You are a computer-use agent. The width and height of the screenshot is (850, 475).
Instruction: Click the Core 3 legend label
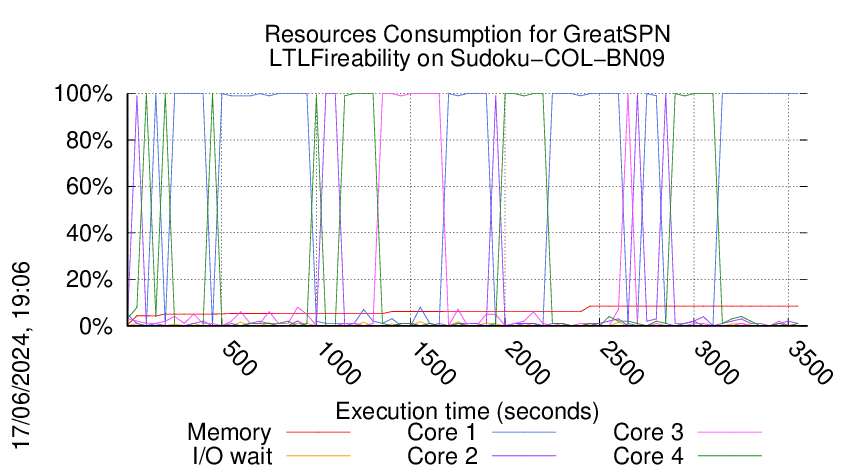tap(648, 433)
